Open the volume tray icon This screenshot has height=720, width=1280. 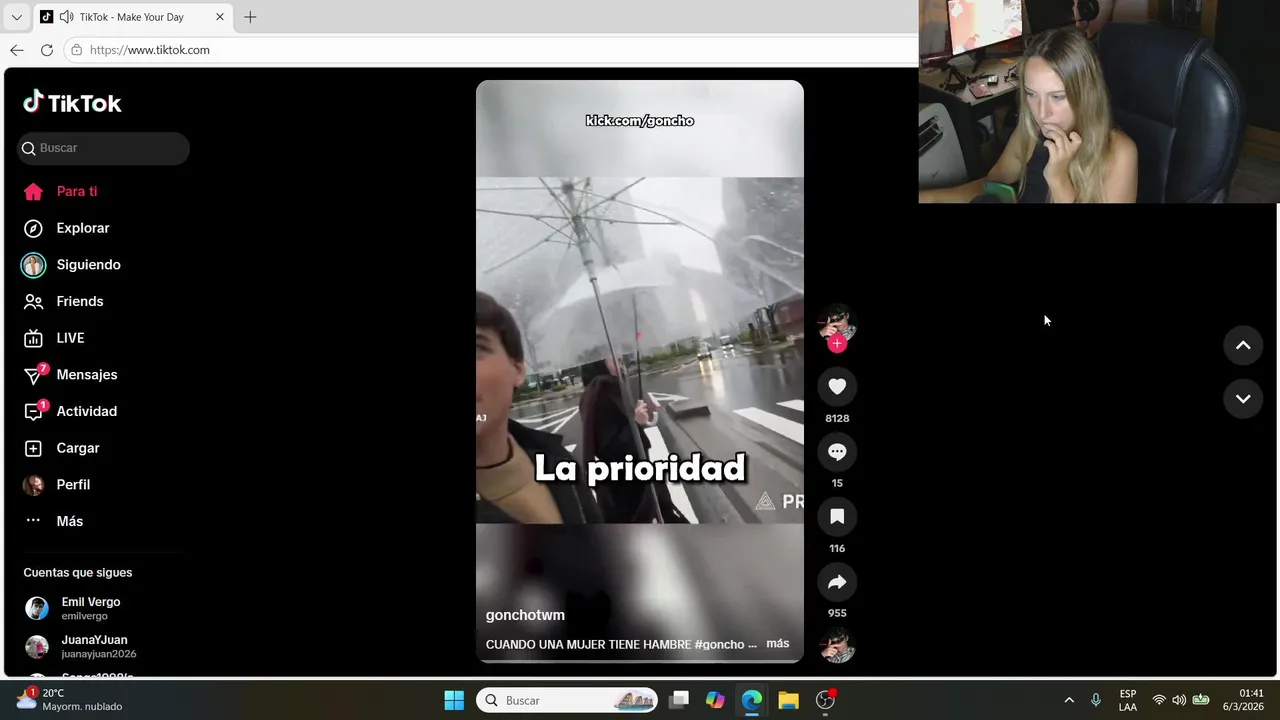1179,700
